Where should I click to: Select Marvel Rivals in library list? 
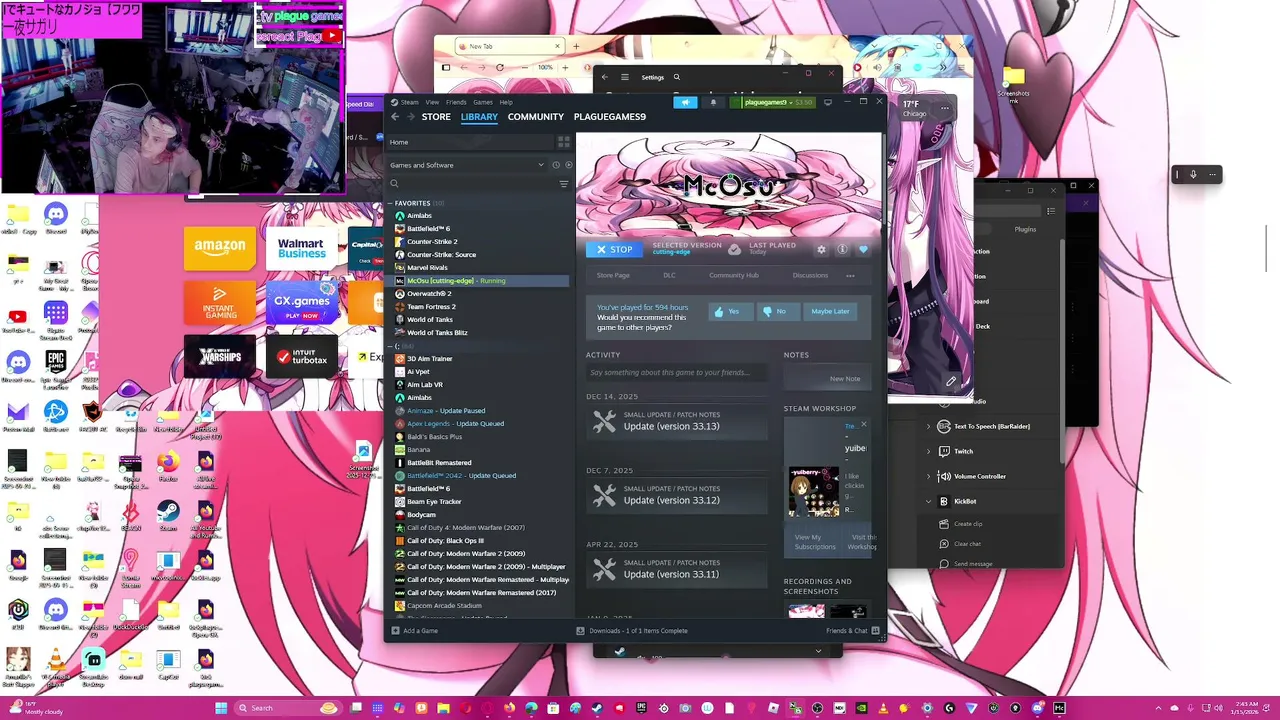[427, 268]
